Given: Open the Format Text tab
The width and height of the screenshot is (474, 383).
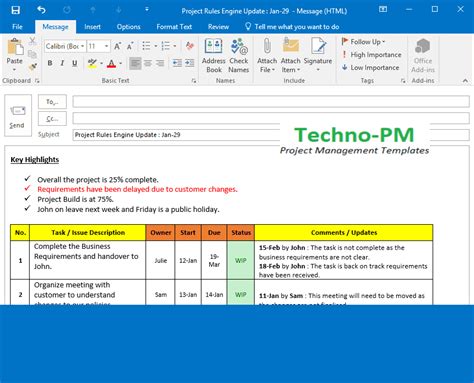Looking at the screenshot, I should click(174, 27).
